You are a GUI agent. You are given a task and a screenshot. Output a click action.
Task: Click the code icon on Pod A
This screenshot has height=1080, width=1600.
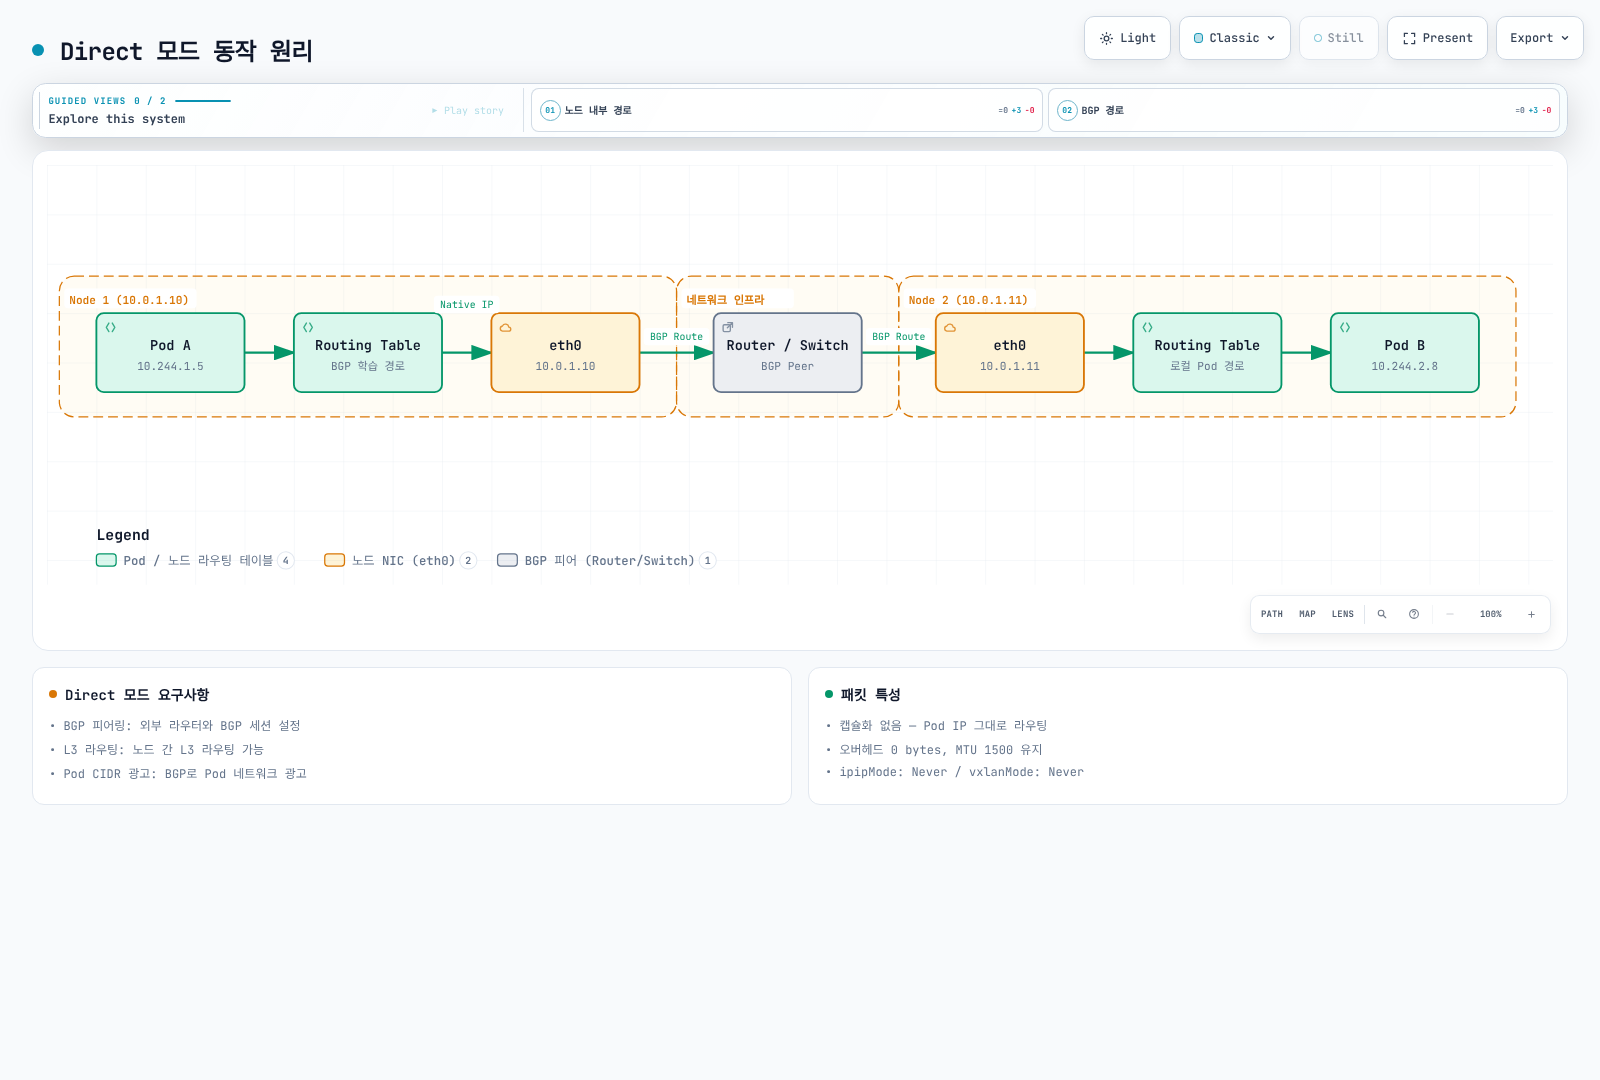[111, 327]
